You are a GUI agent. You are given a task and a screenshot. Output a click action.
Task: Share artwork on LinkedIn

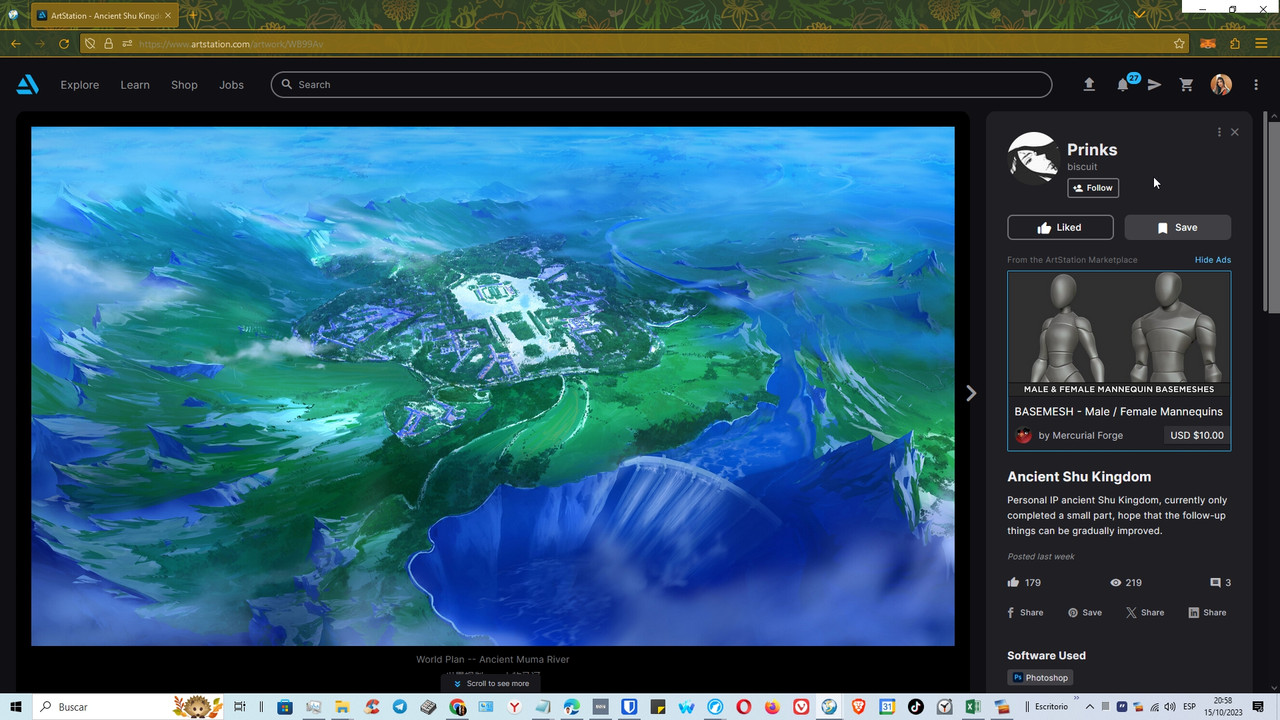tap(1207, 613)
